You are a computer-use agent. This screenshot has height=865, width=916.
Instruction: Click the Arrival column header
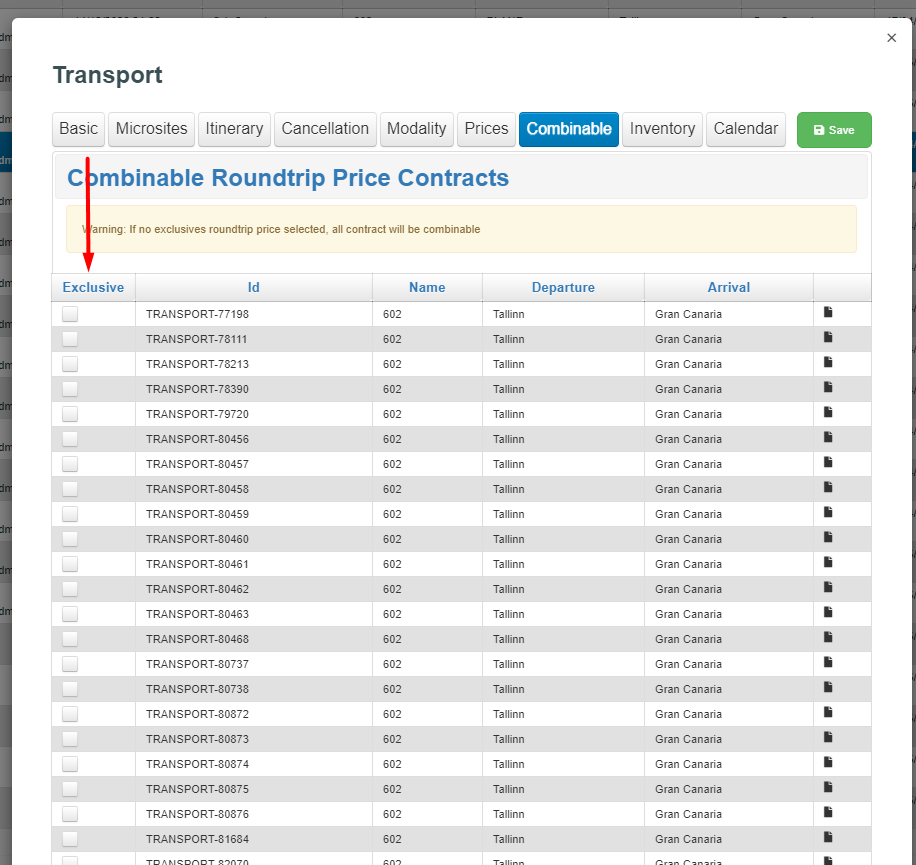tap(728, 288)
